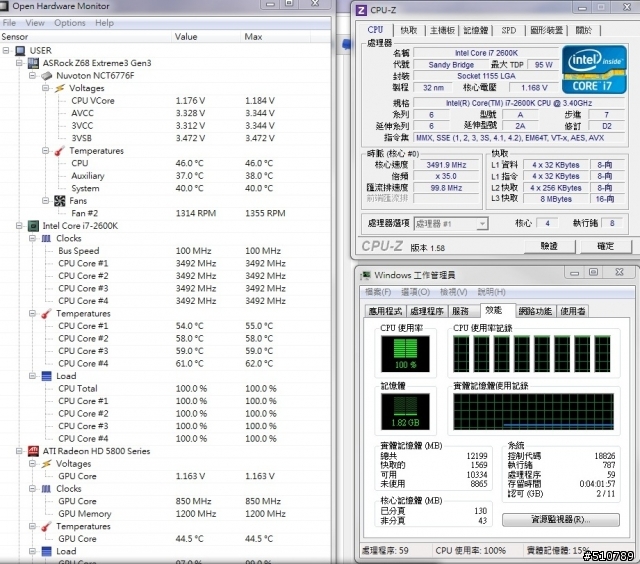Collapse the ASRock Z68 Extreme3 Gen3 node
The width and height of the screenshot is (640, 564).
click(19, 63)
